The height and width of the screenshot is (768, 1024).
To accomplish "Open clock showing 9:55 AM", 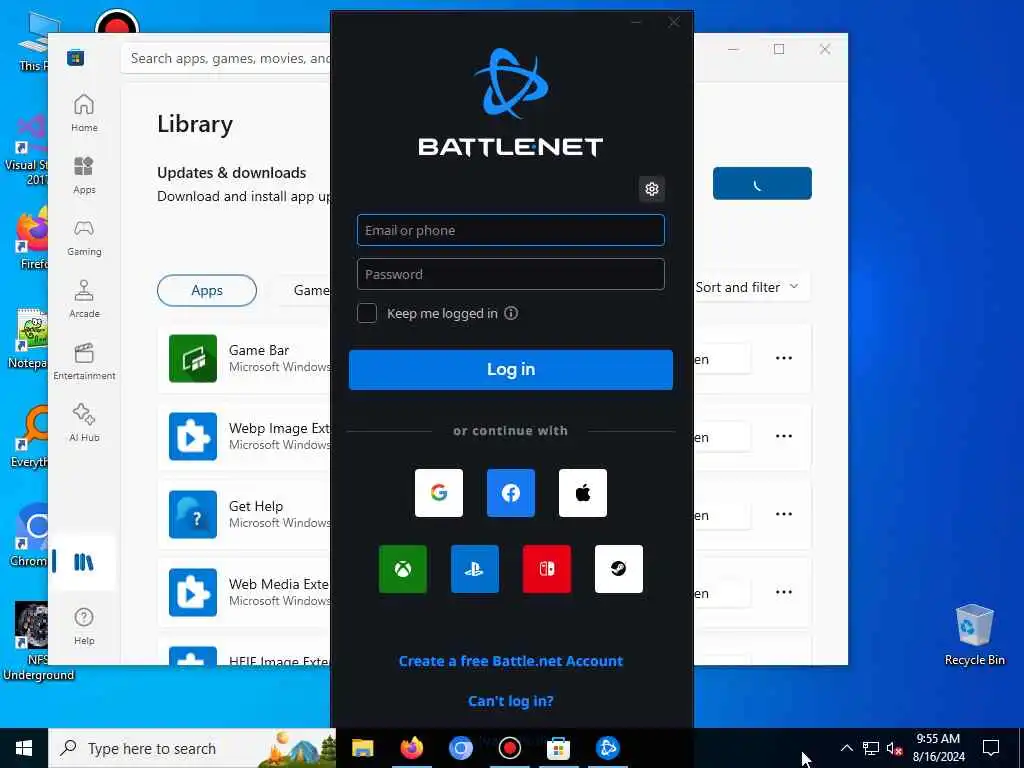I will click(938, 748).
